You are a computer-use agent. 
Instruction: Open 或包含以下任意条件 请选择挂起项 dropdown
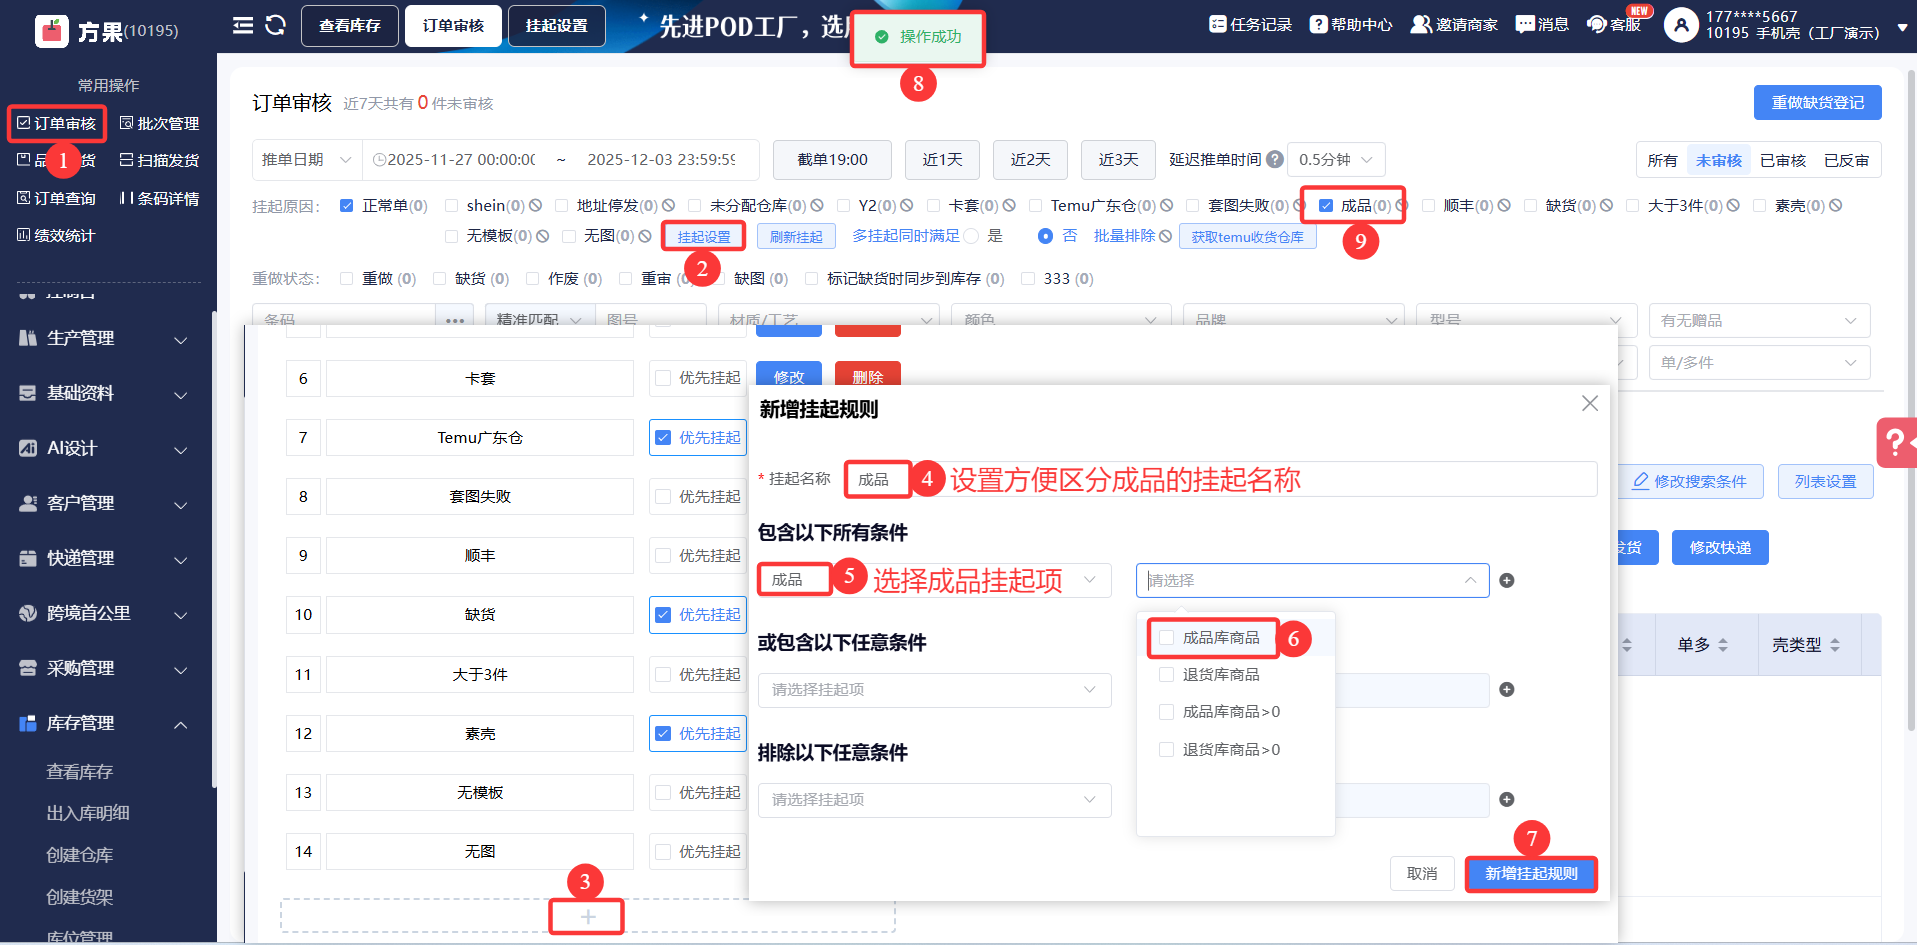pyautogui.click(x=933, y=690)
